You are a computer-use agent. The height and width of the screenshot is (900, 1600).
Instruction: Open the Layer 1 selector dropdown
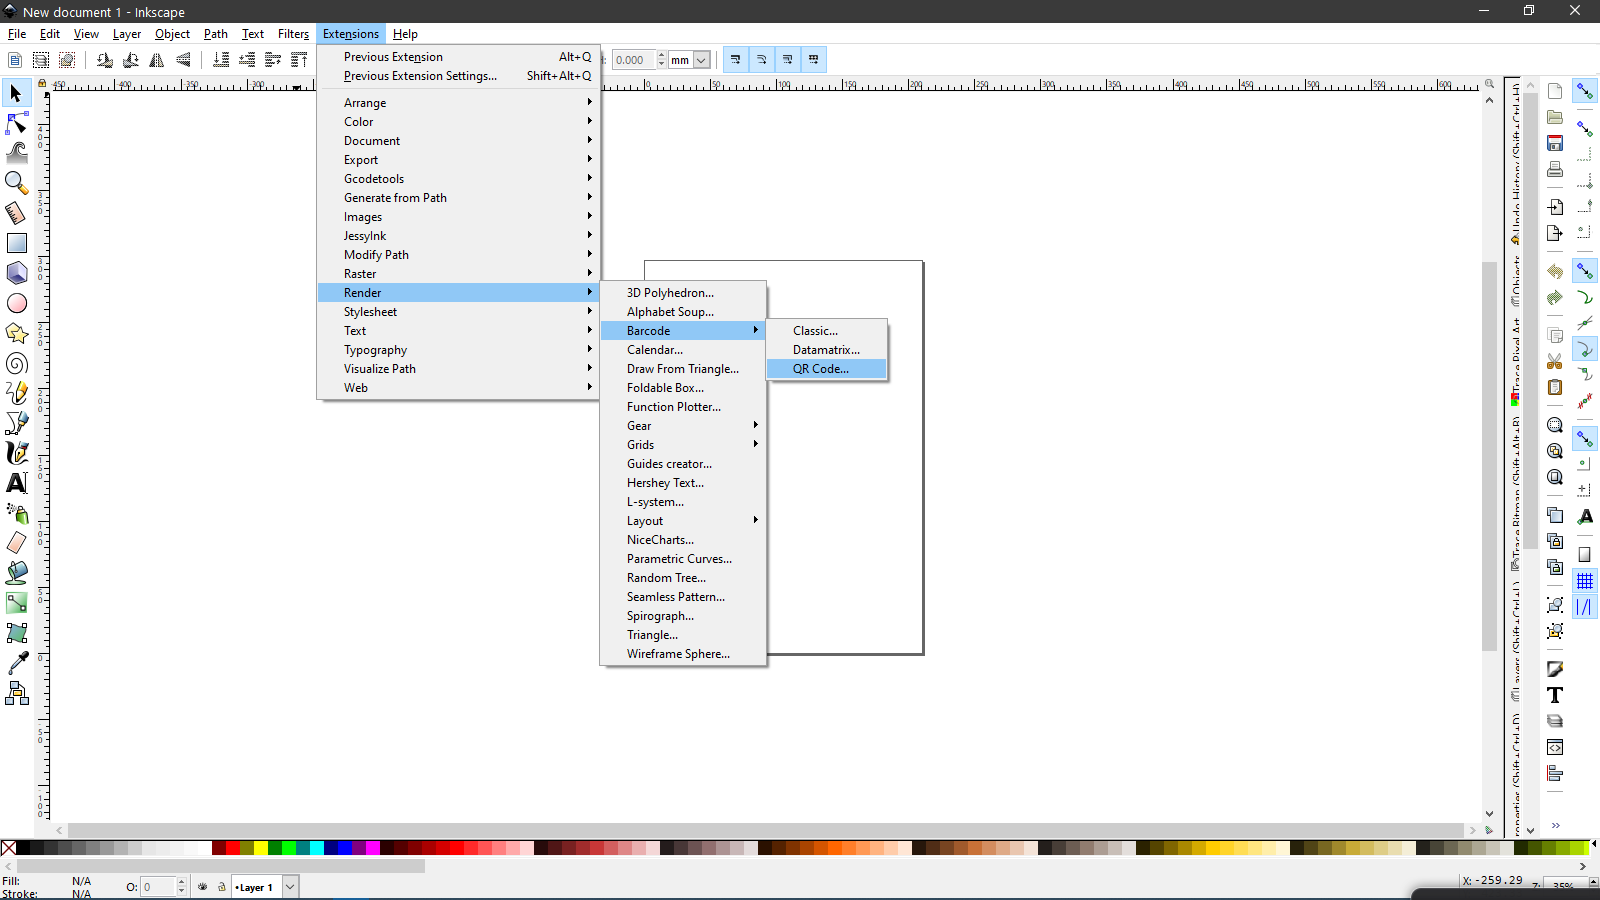click(x=265, y=887)
